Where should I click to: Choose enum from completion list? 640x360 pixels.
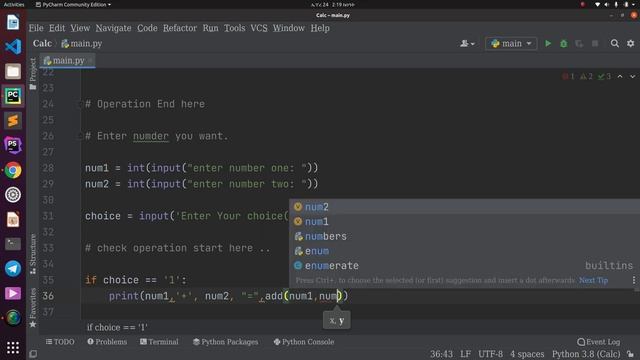point(464,251)
